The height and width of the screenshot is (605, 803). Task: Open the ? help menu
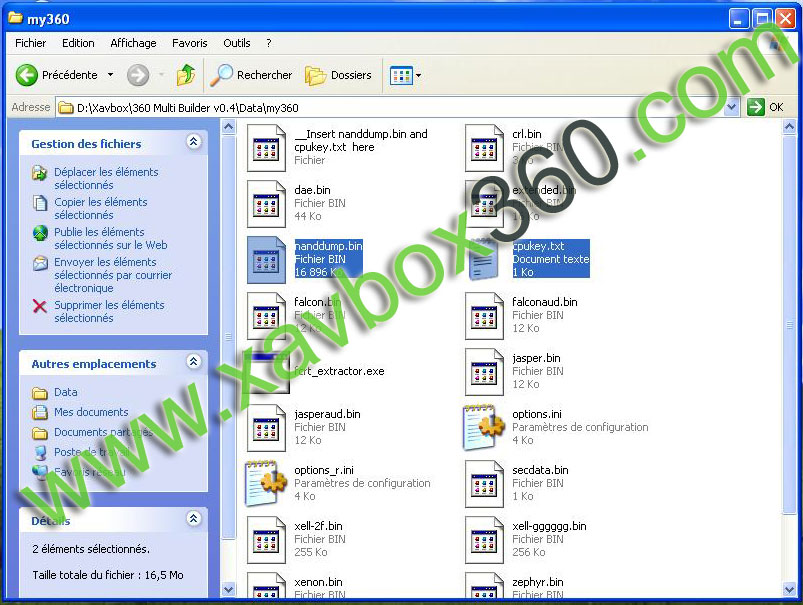point(268,43)
